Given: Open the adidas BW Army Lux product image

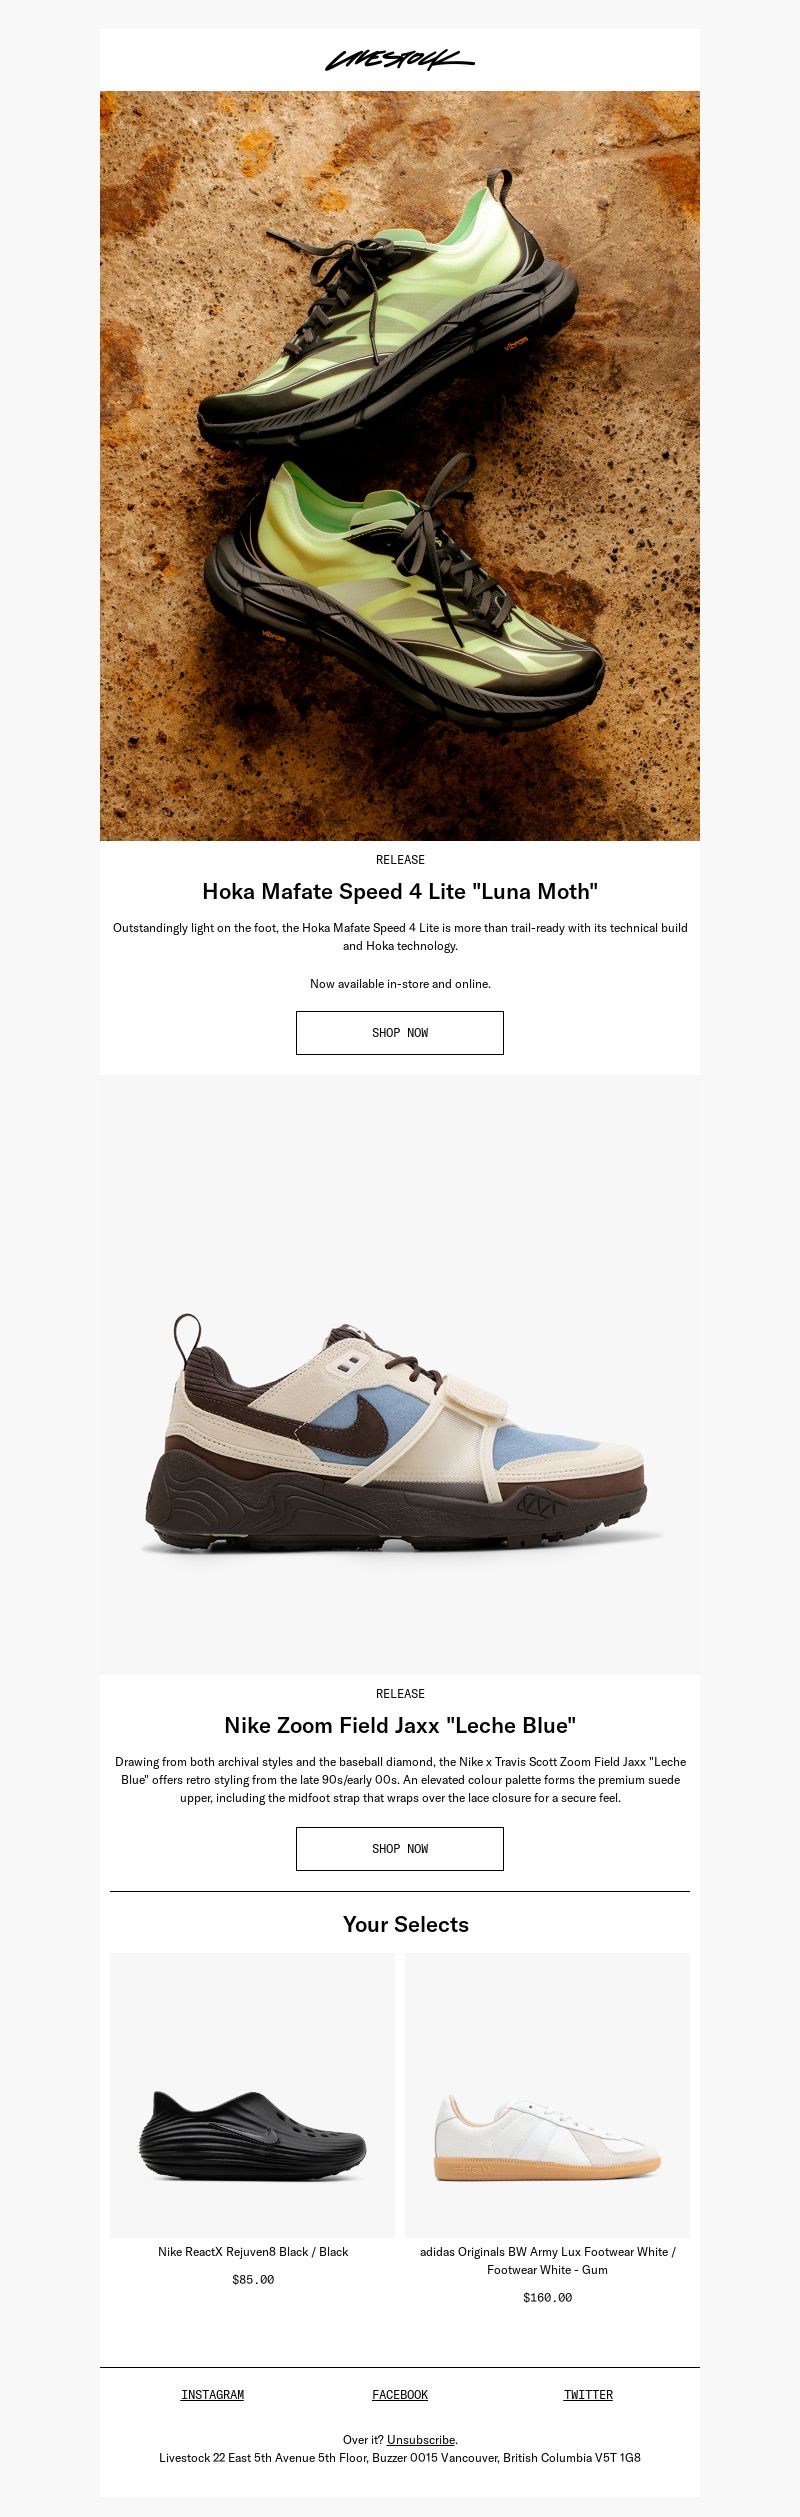Looking at the screenshot, I should tap(547, 2095).
